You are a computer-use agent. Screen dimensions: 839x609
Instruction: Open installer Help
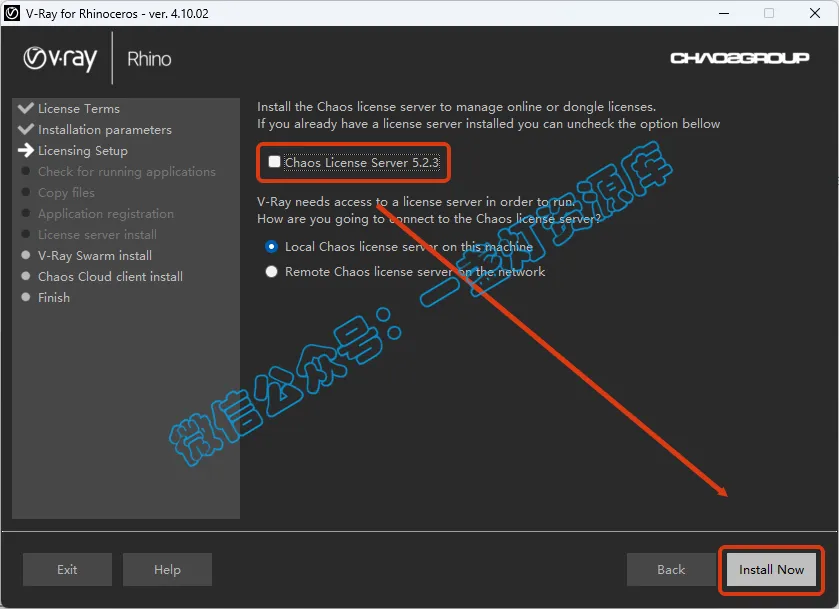[167, 569]
